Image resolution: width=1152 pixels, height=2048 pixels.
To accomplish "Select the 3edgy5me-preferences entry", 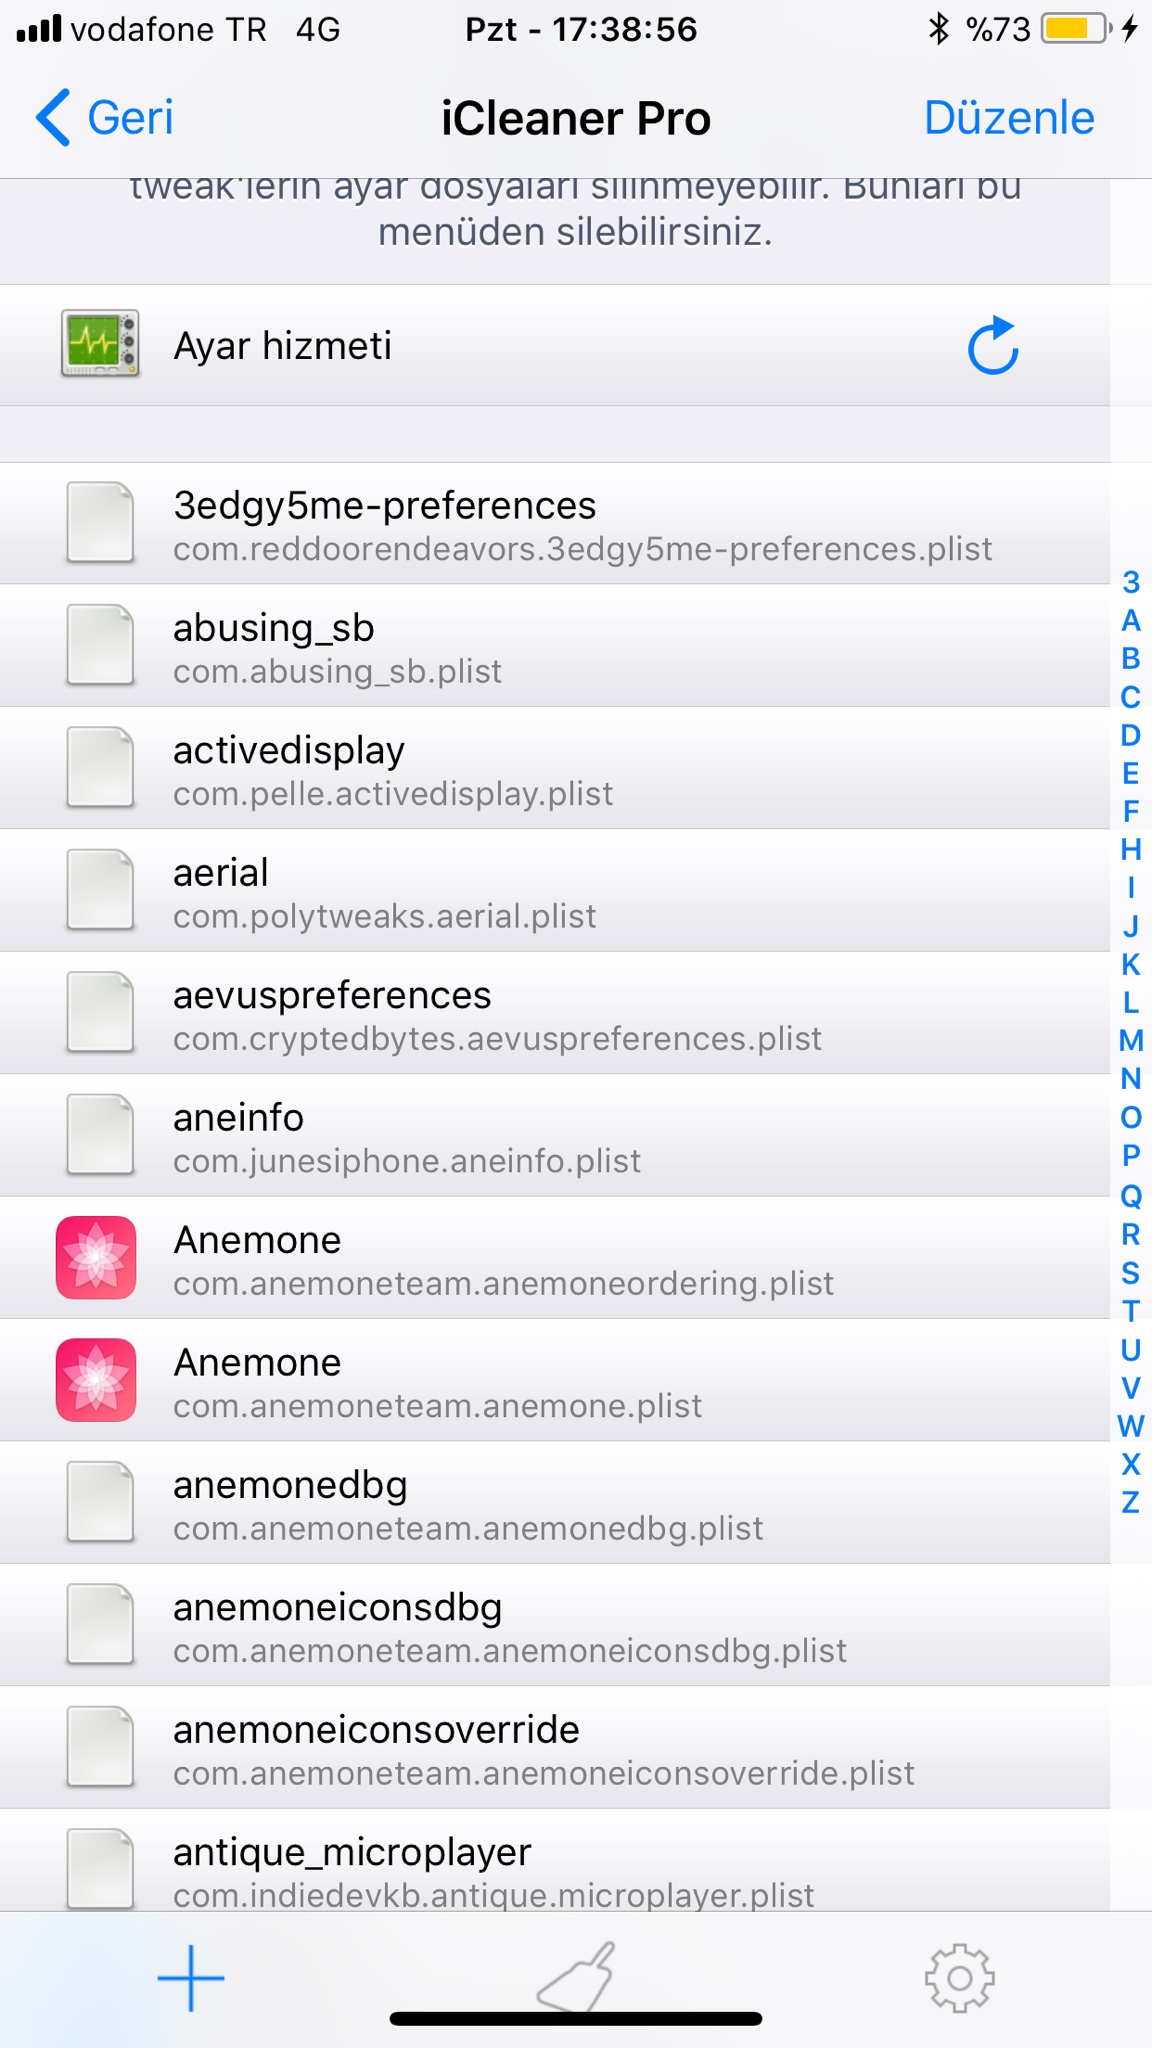I will point(580,524).
